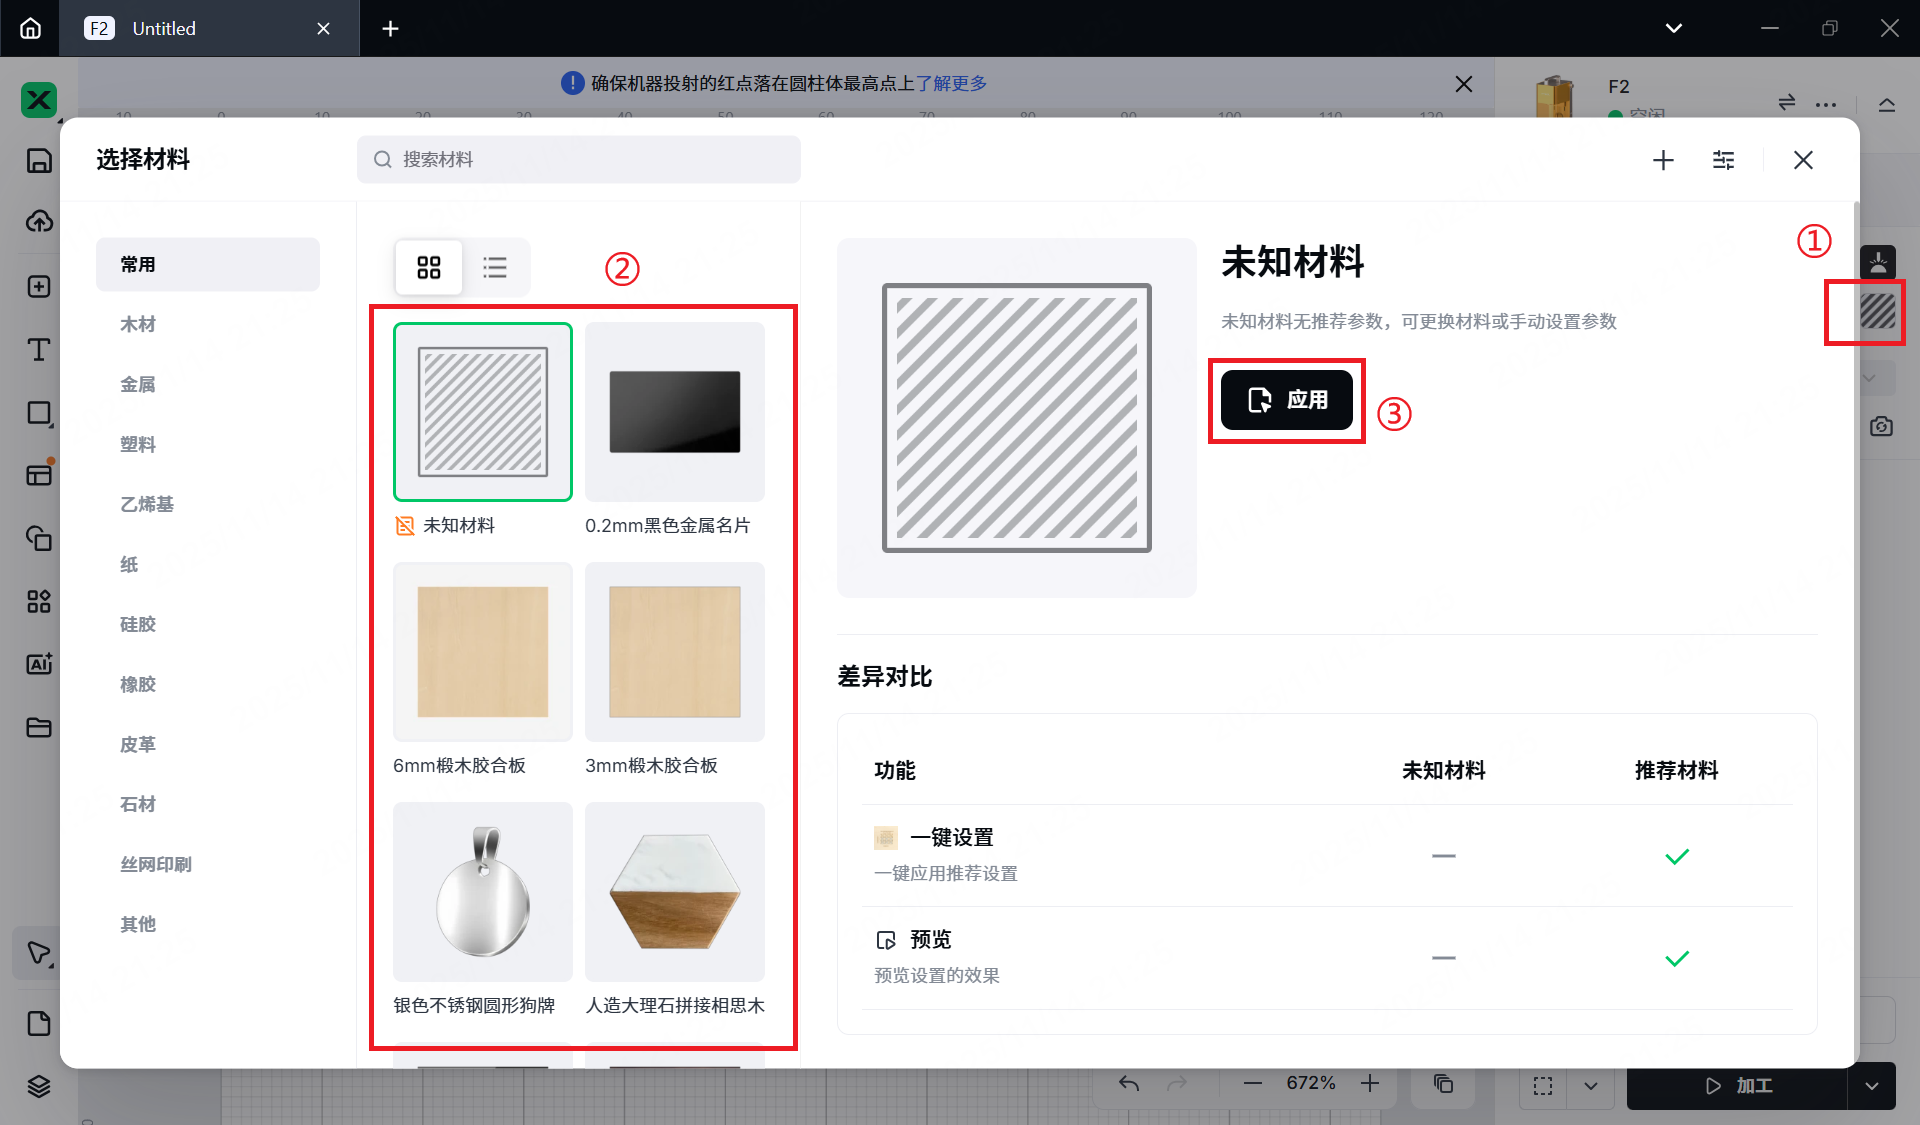This screenshot has height=1125, width=1920.
Task: Click the camera icon on right panel
Action: (1881, 427)
